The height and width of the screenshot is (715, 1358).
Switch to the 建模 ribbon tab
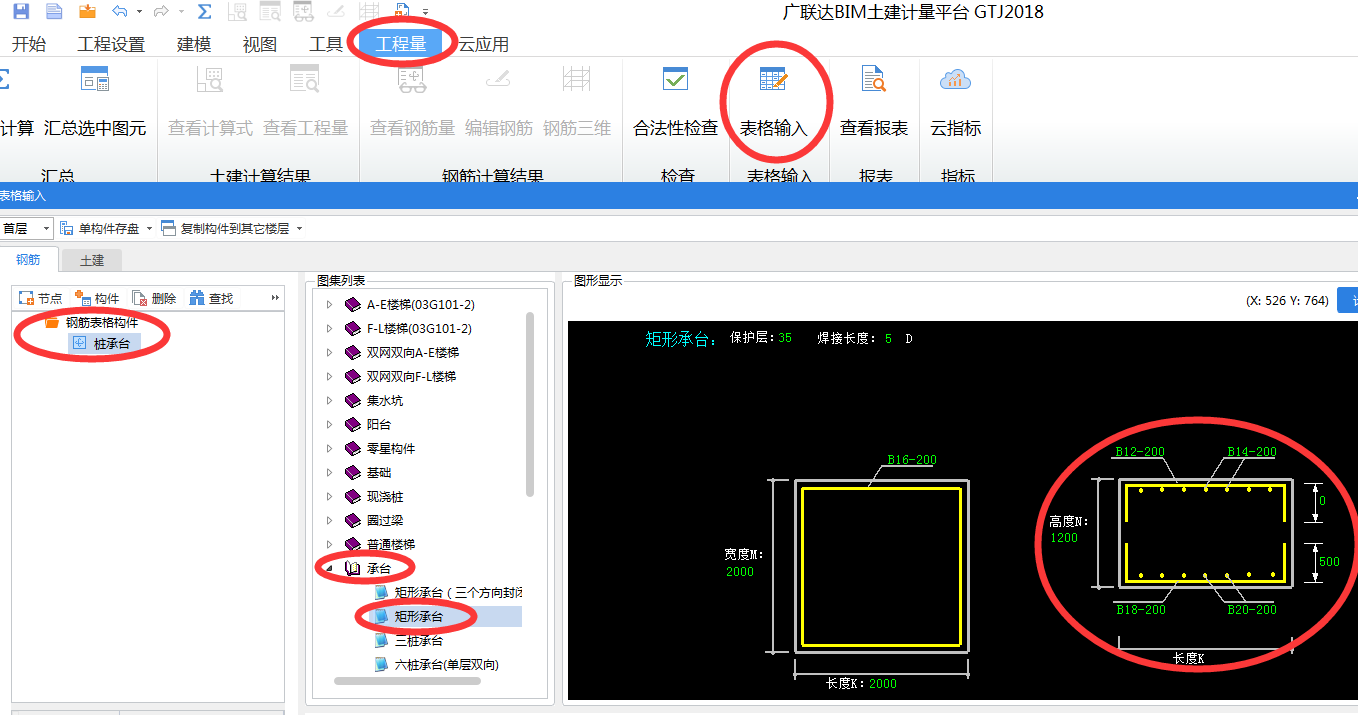click(x=194, y=44)
